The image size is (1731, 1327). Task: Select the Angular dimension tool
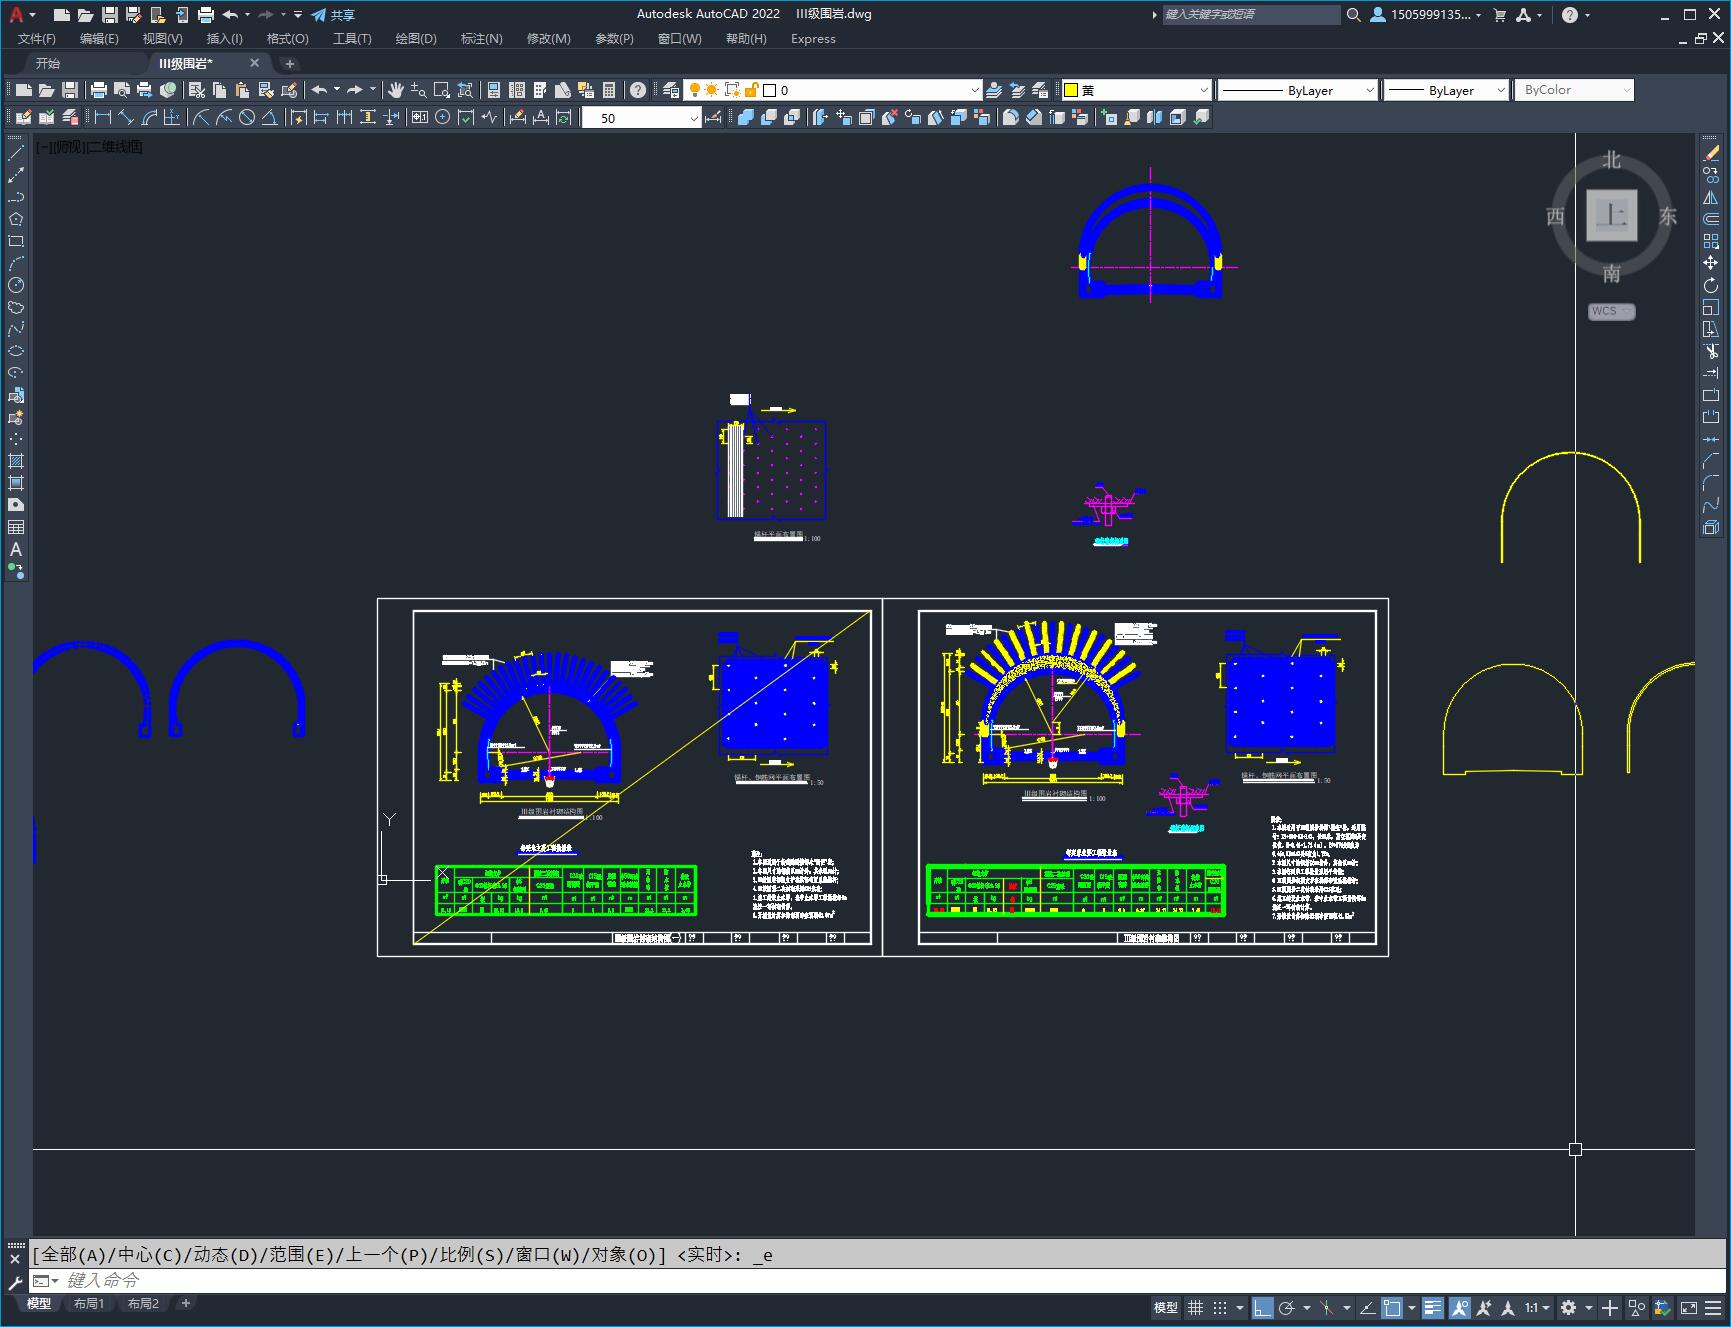tap(270, 117)
